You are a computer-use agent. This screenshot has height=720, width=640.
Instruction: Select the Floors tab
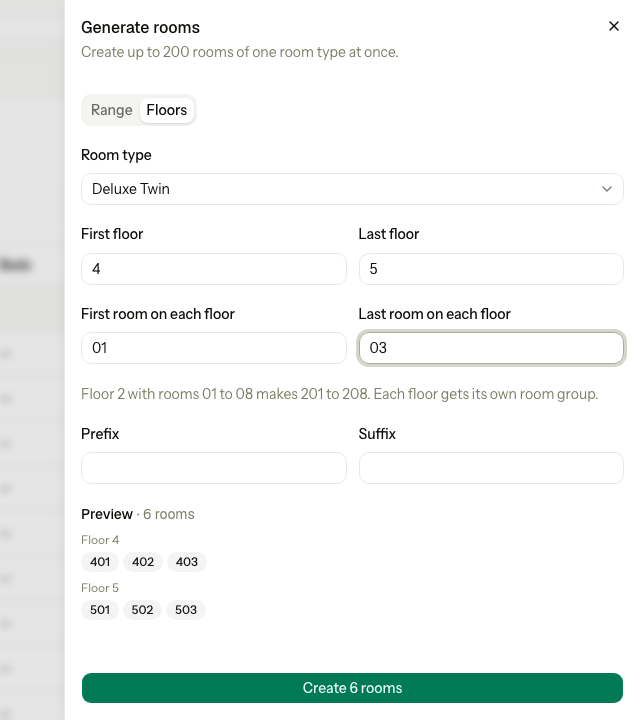click(x=167, y=110)
